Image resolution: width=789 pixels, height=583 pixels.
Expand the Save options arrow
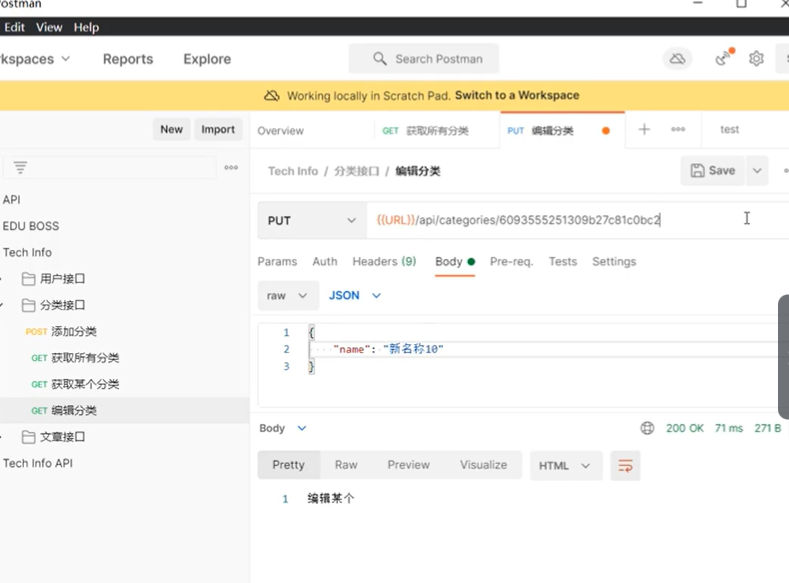[757, 171]
